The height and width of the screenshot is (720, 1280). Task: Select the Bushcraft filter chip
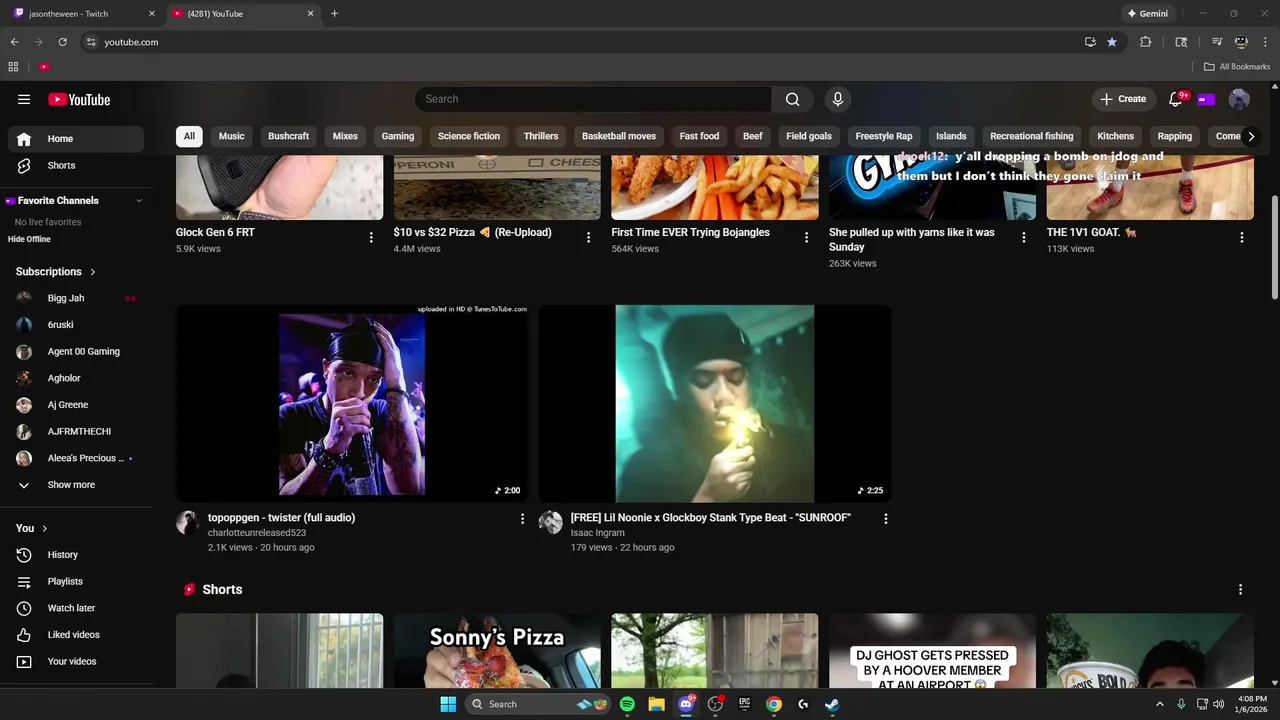[288, 136]
